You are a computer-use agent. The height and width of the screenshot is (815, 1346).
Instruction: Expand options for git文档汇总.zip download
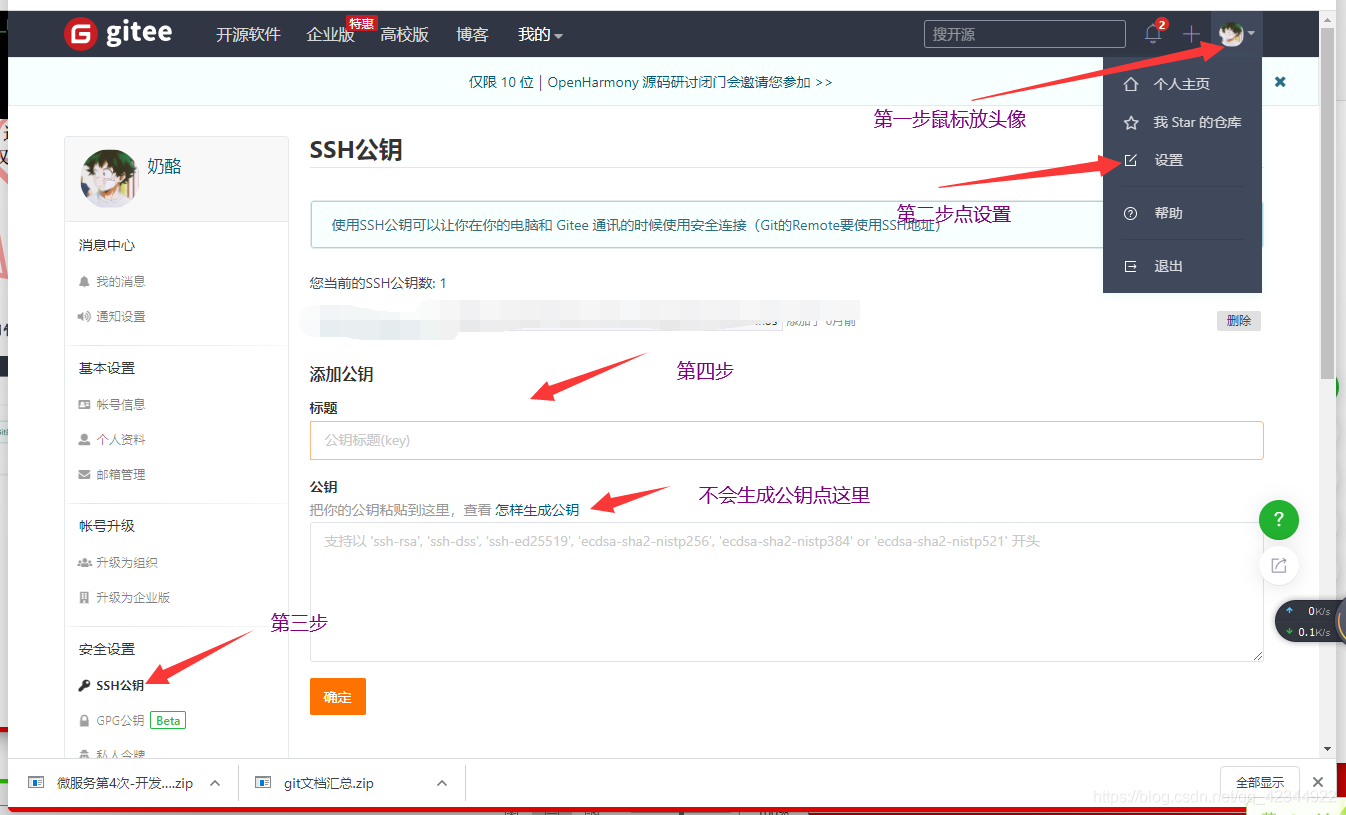pos(441,782)
